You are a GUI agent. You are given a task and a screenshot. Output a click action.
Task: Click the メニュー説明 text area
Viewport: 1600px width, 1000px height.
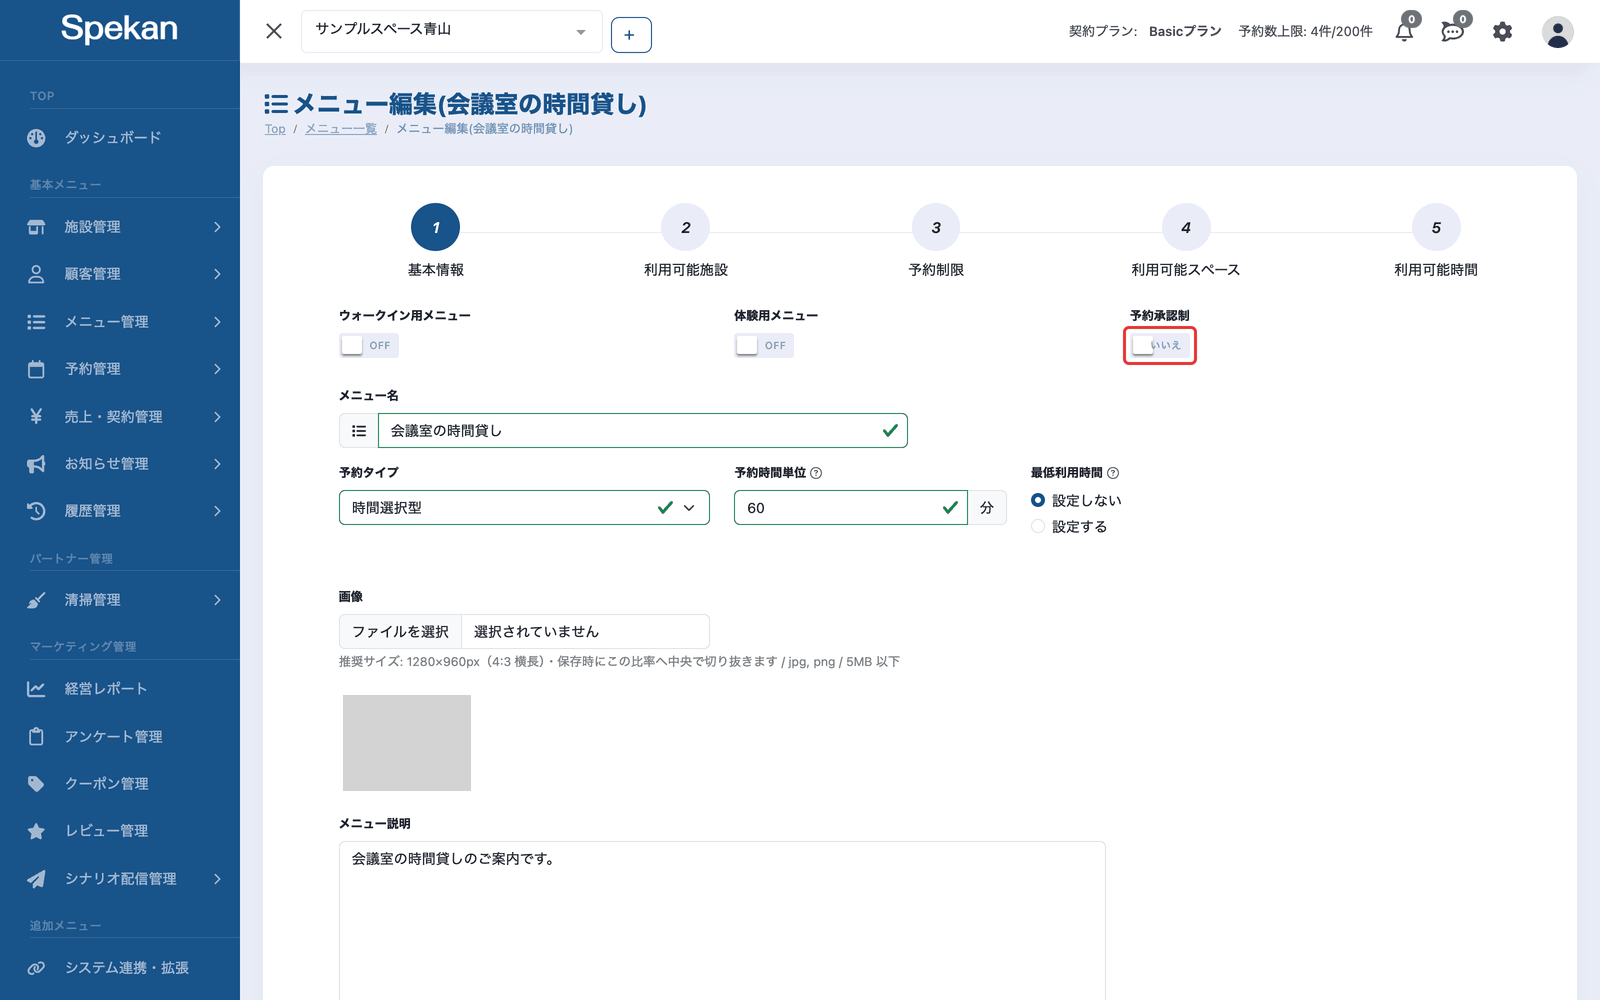[722, 921]
